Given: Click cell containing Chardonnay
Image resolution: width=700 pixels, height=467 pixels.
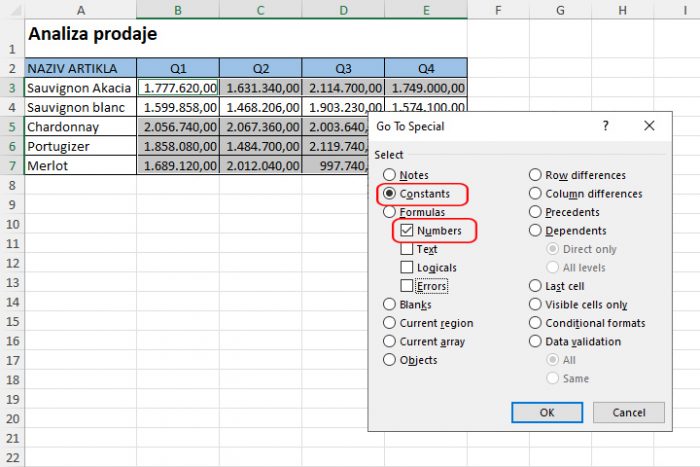Looking at the screenshot, I should point(79,127).
